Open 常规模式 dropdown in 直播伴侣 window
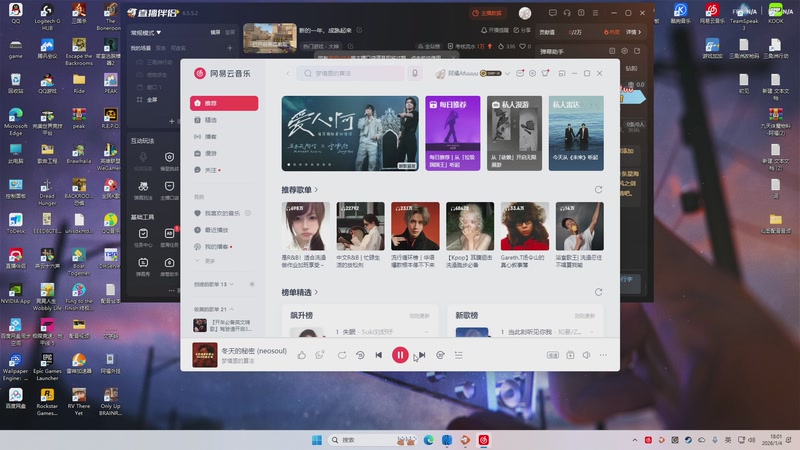 coord(146,33)
